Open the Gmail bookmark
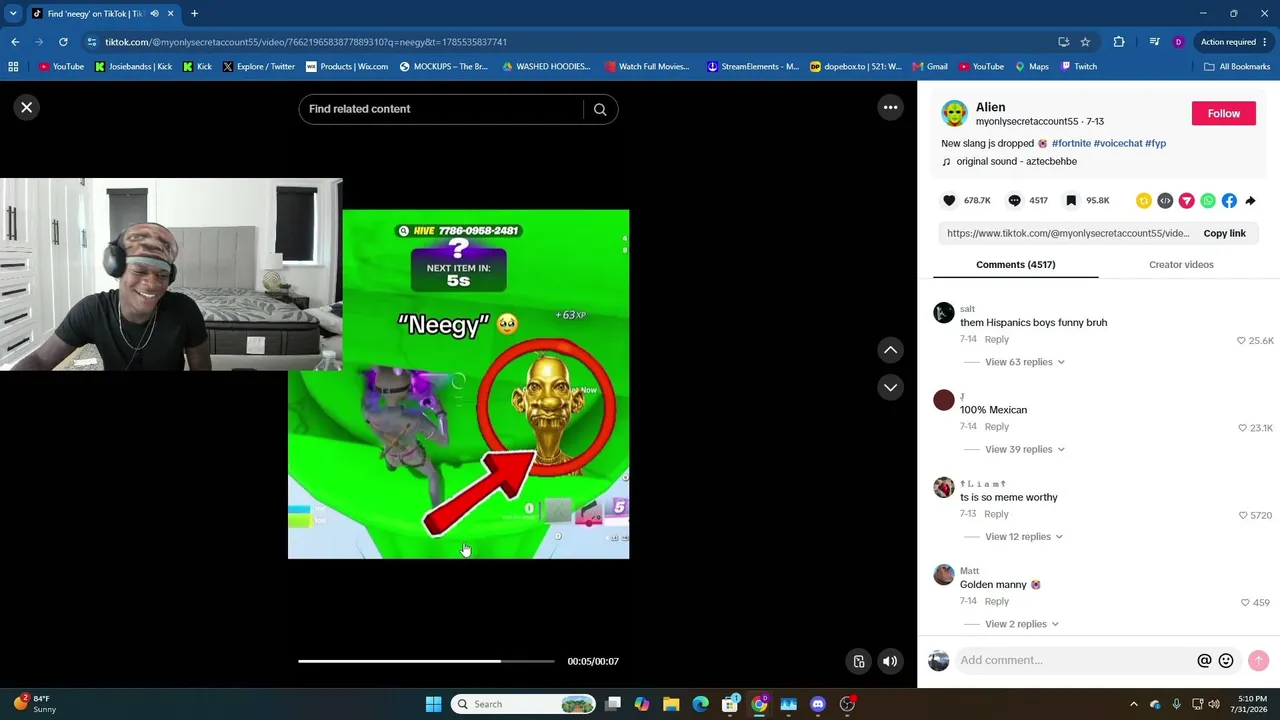The width and height of the screenshot is (1280, 720). pyautogui.click(x=930, y=67)
